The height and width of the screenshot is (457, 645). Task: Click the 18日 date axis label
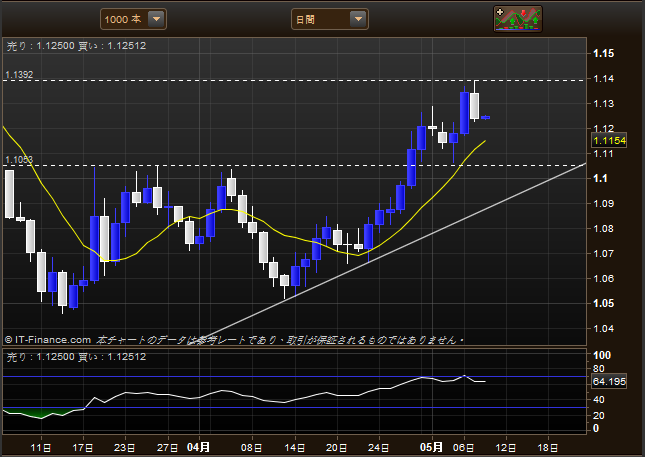(x=548, y=448)
